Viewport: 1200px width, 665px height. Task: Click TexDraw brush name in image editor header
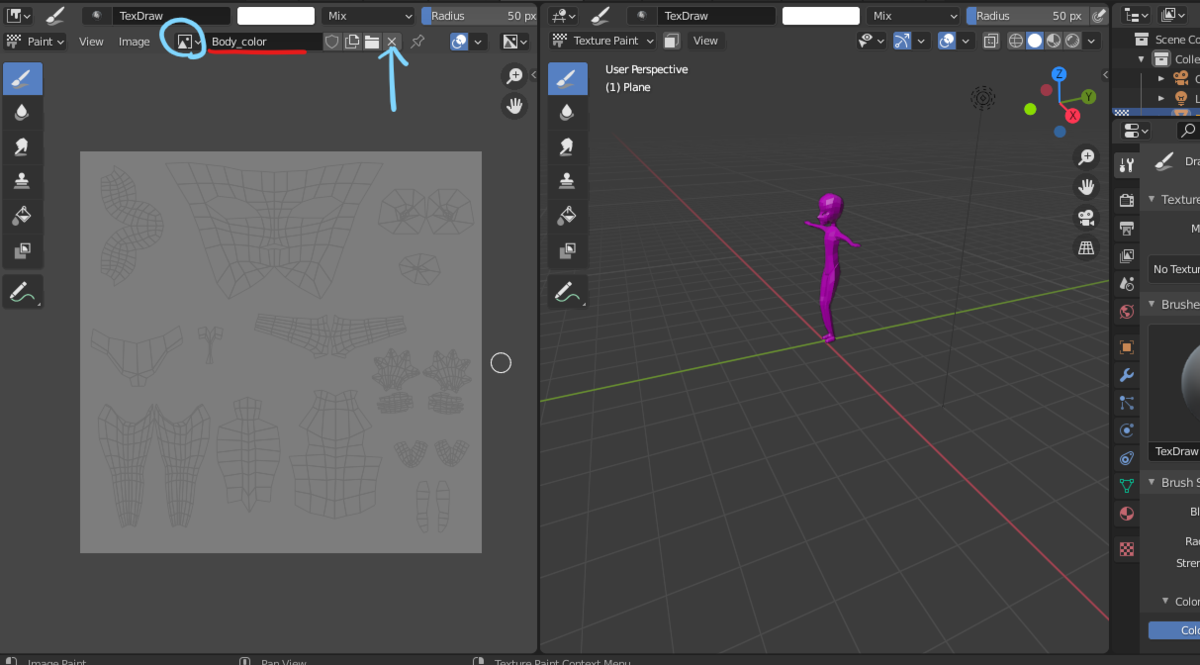171,16
